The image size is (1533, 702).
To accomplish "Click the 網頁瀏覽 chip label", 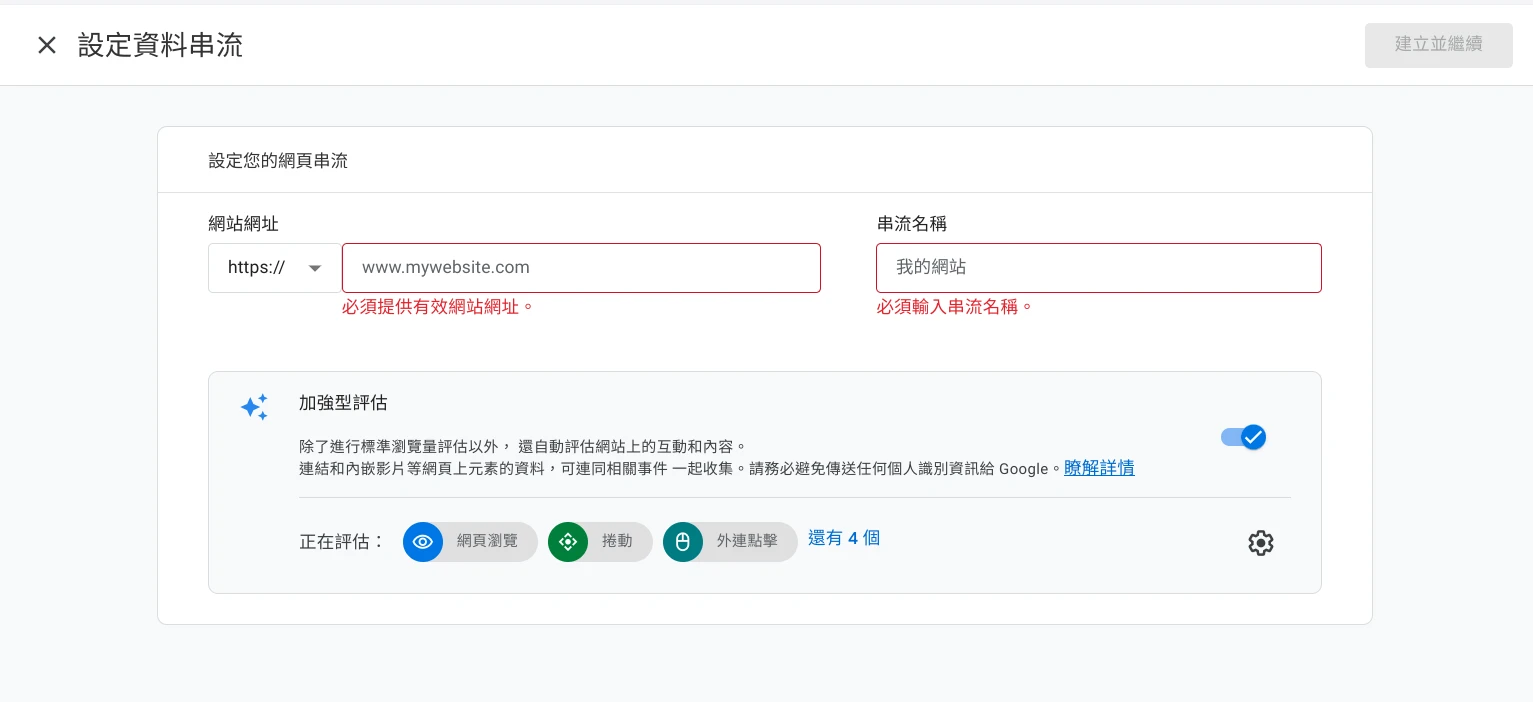I will [x=487, y=542].
